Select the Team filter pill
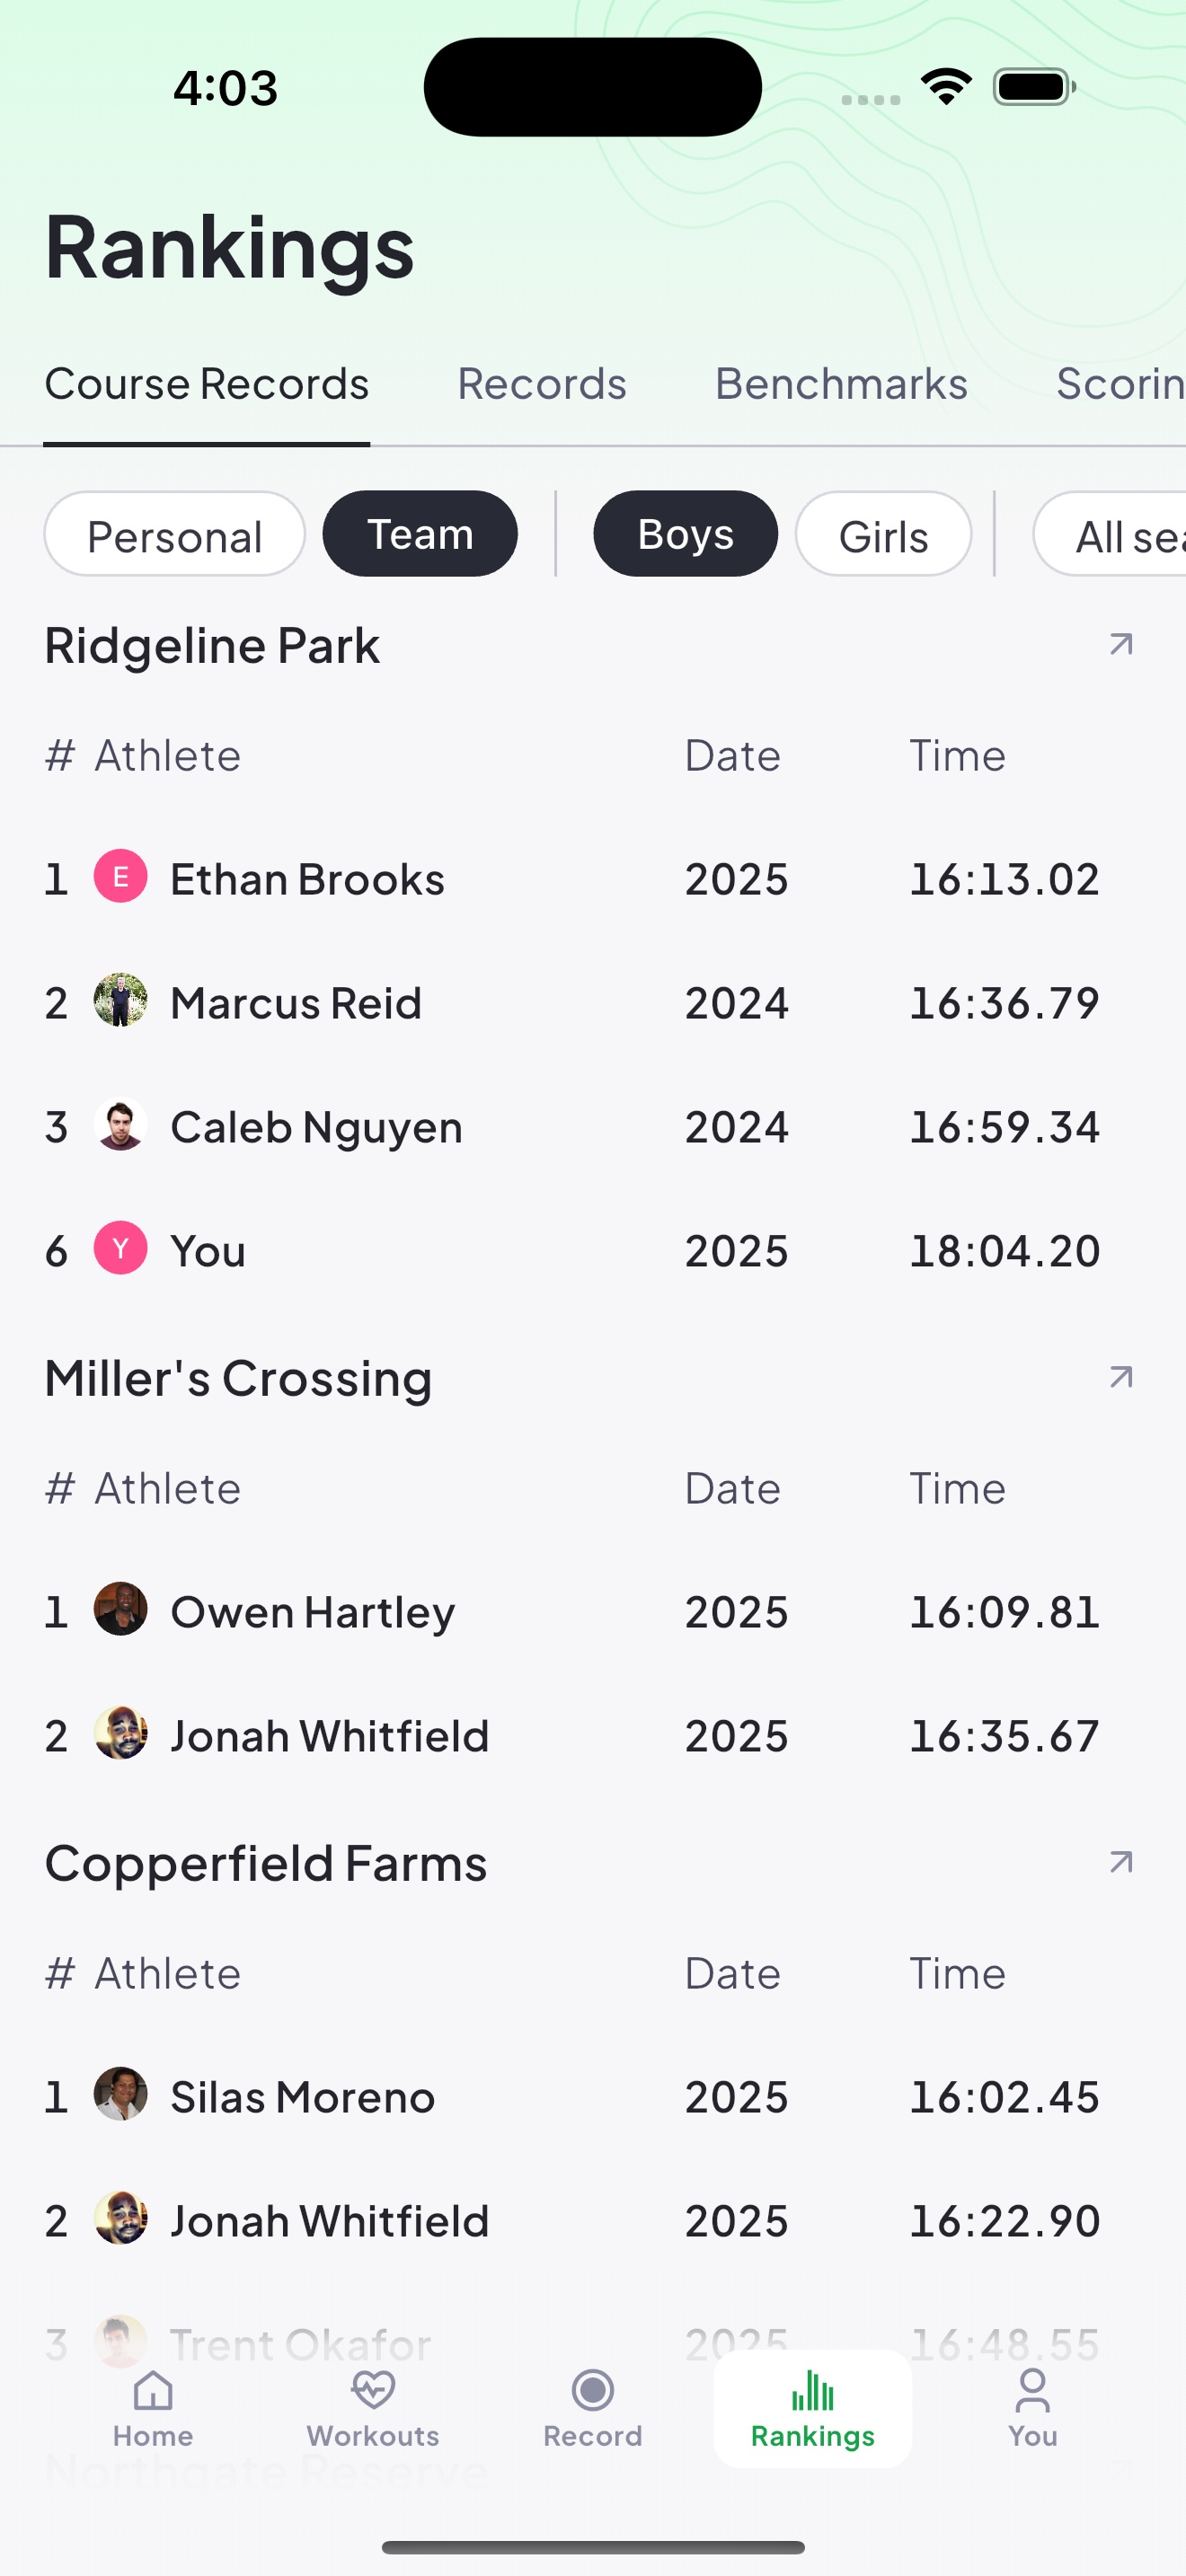This screenshot has height=2576, width=1186. (x=420, y=534)
